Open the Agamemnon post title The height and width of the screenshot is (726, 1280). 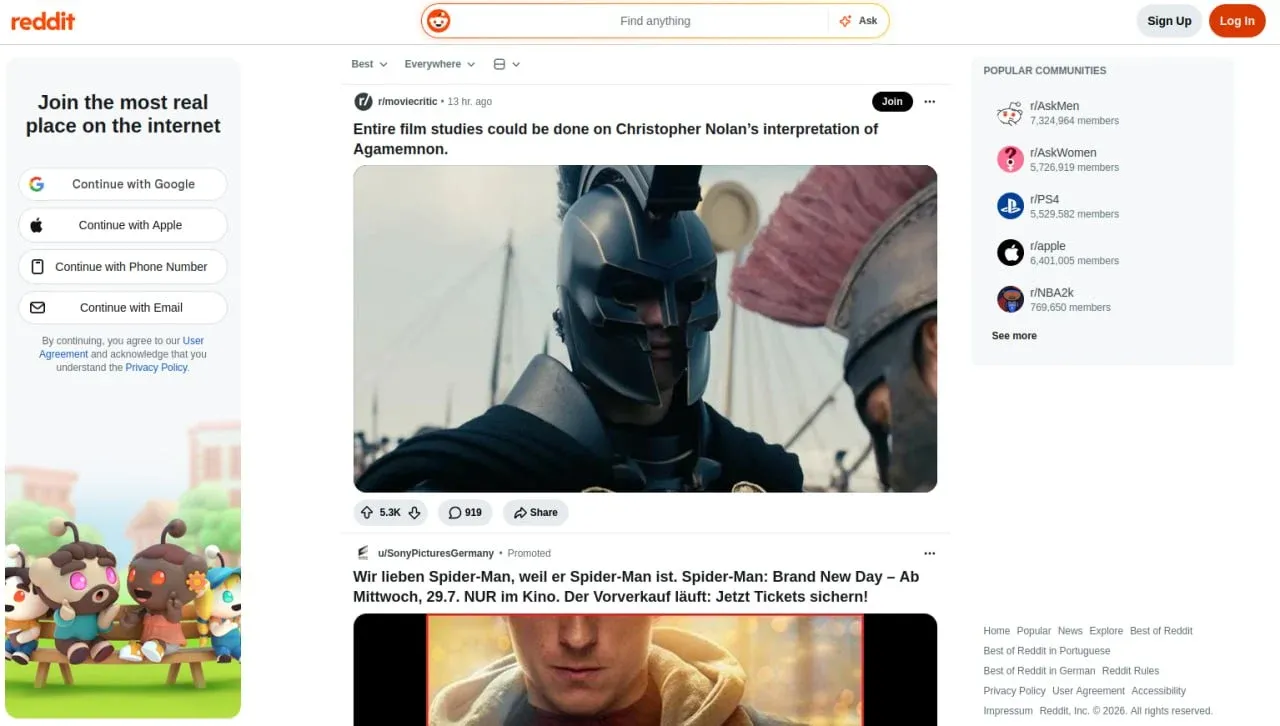[616, 139]
